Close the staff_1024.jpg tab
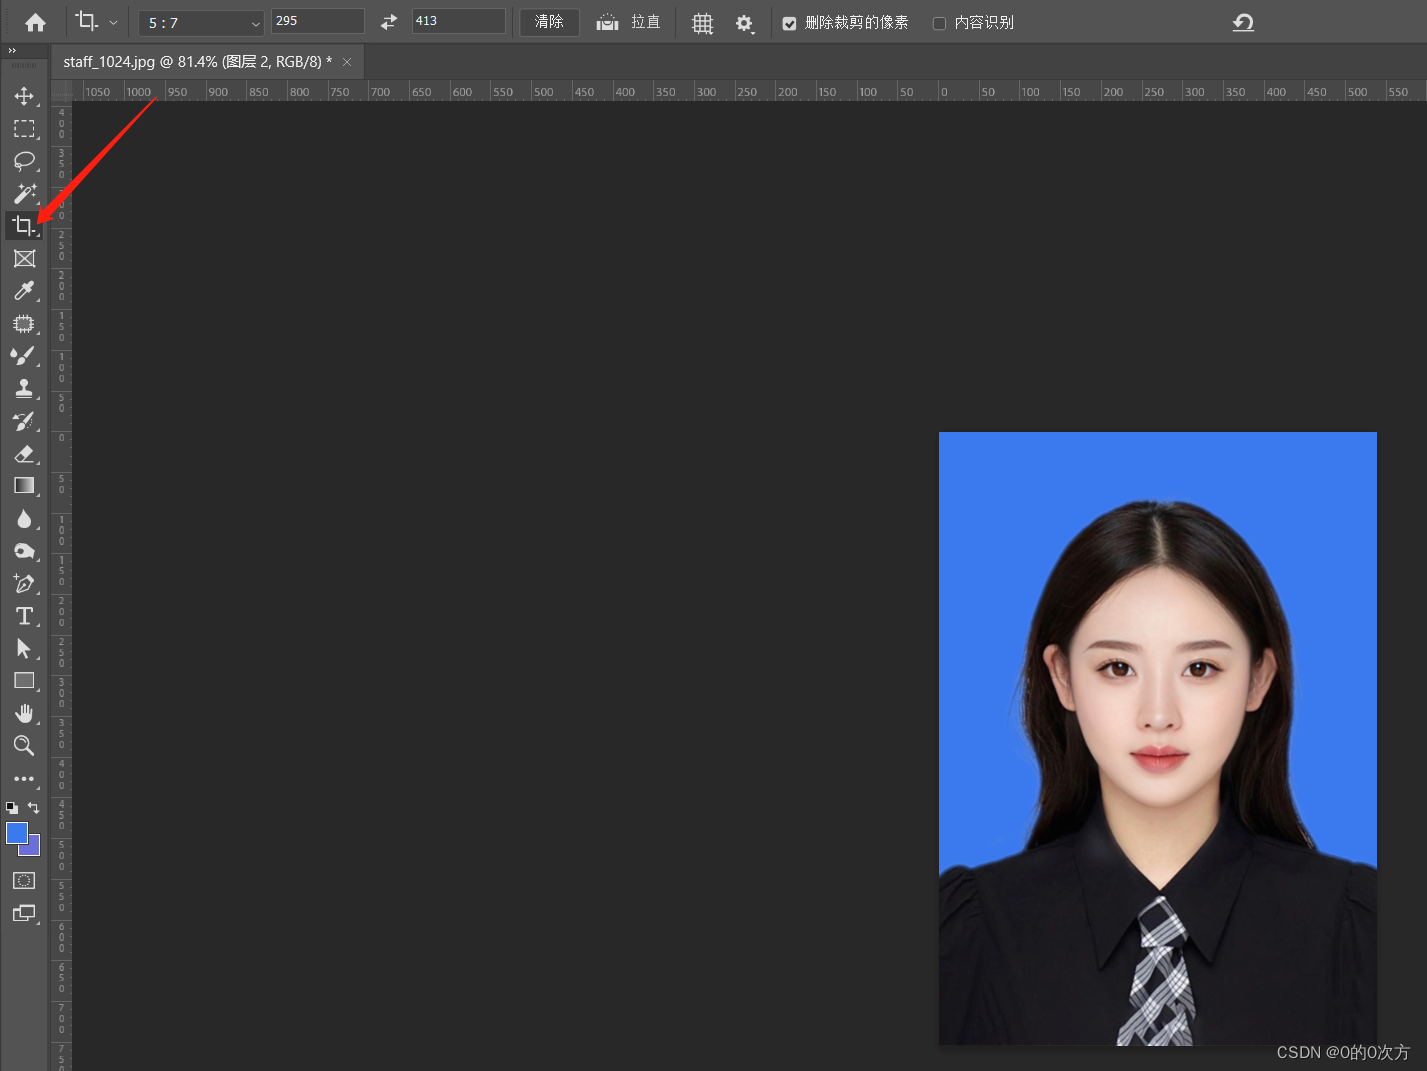1427x1071 pixels. point(347,62)
